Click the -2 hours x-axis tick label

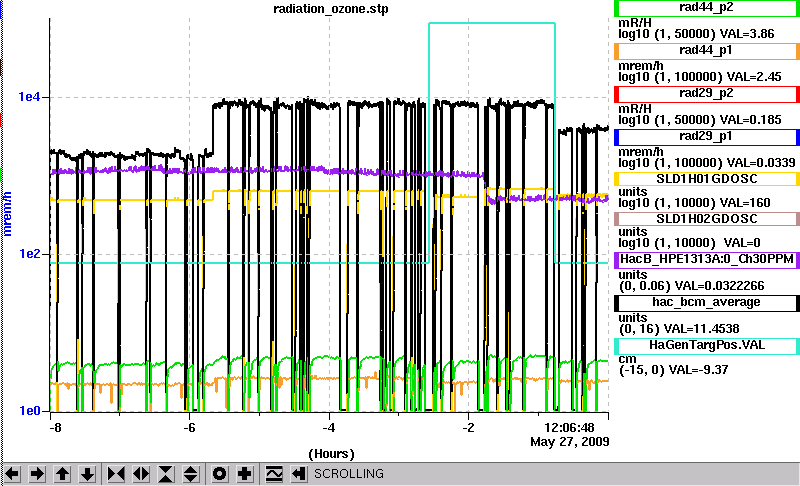[468, 428]
